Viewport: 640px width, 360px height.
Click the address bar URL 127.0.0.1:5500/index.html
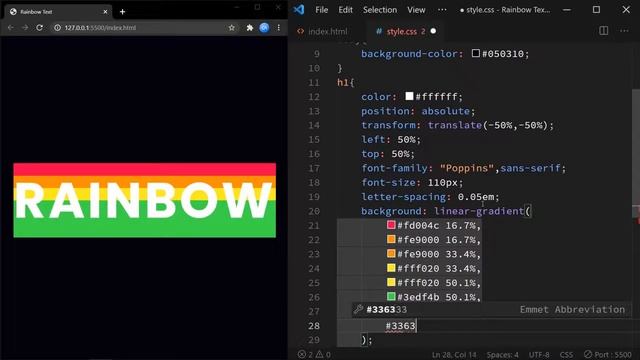pos(100,28)
